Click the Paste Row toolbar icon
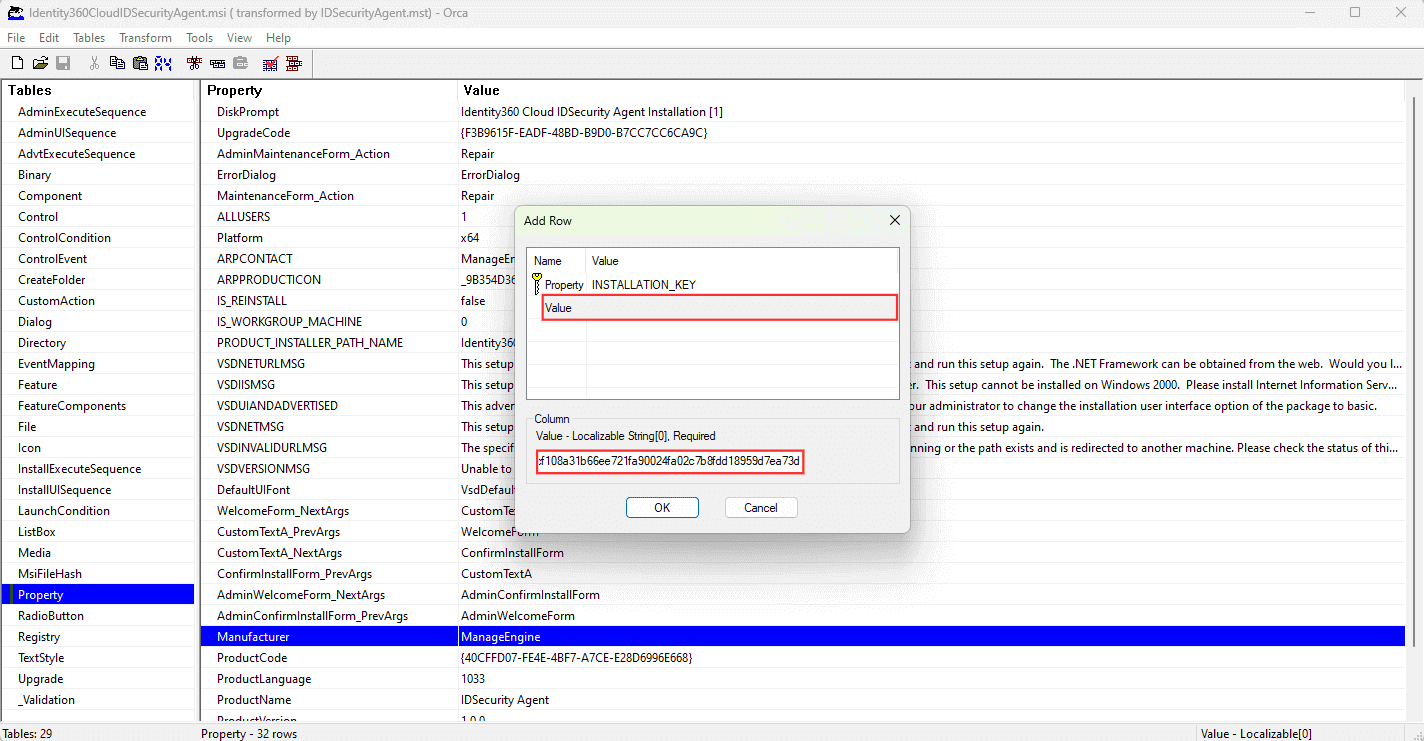 coord(240,63)
